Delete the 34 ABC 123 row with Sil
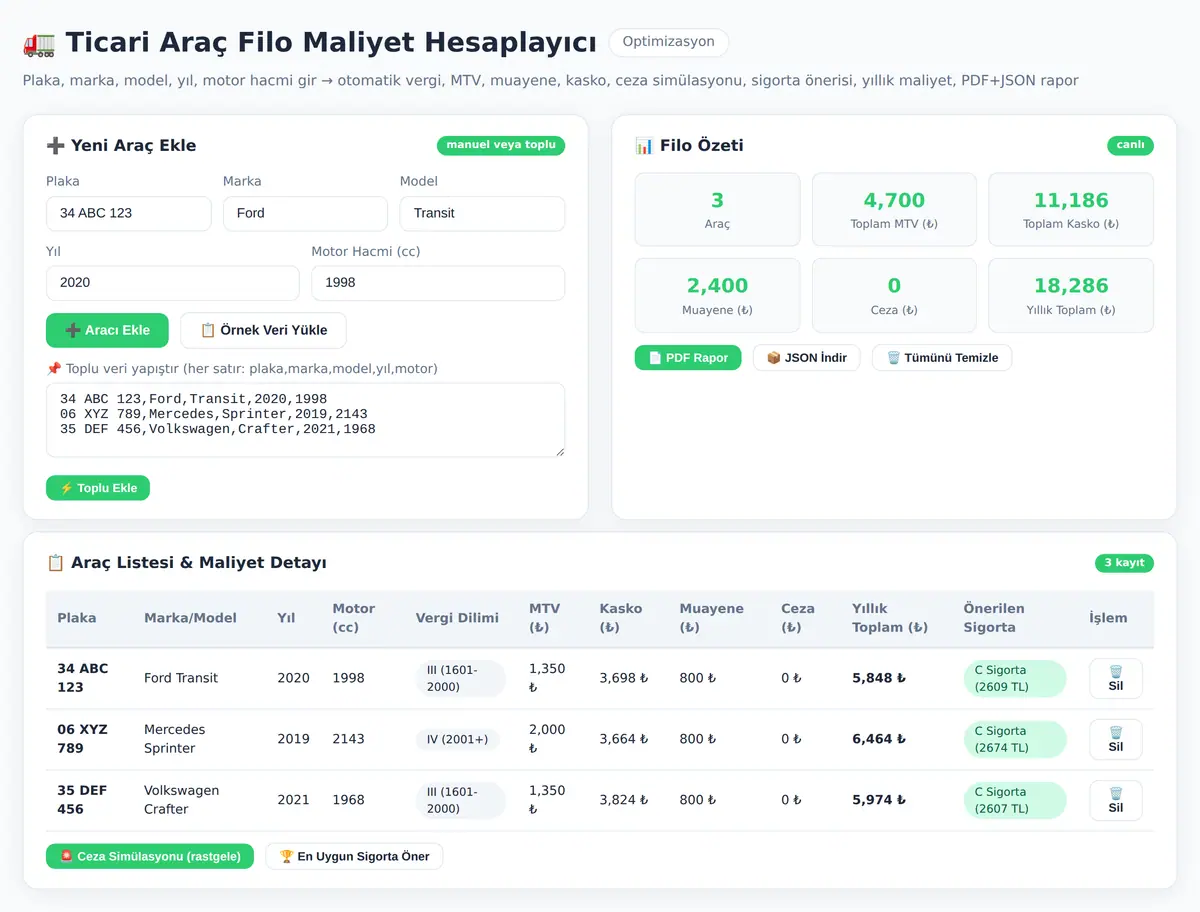Screen dimensions: 1200x912 tap(1116, 678)
